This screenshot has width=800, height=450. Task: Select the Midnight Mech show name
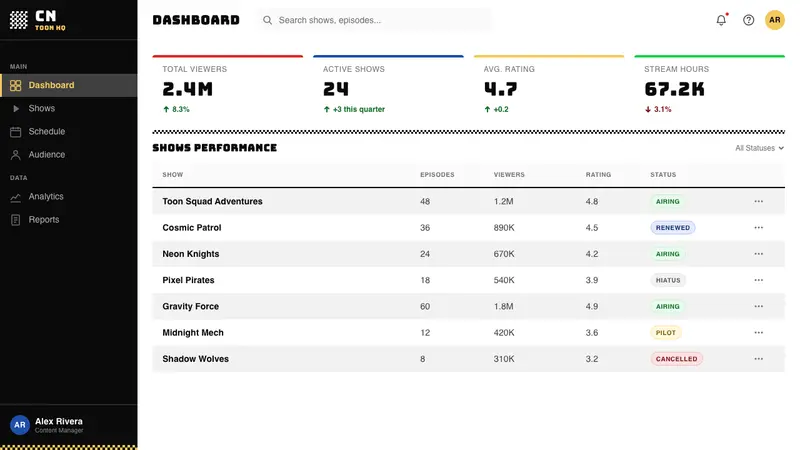[x=193, y=333]
